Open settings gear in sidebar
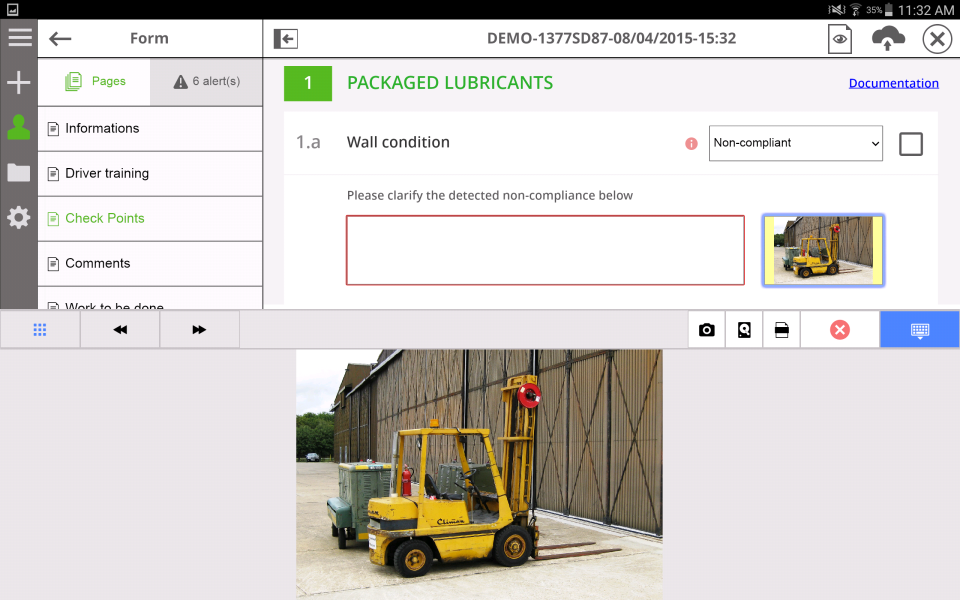Viewport: 960px width, 600px height. (19, 217)
